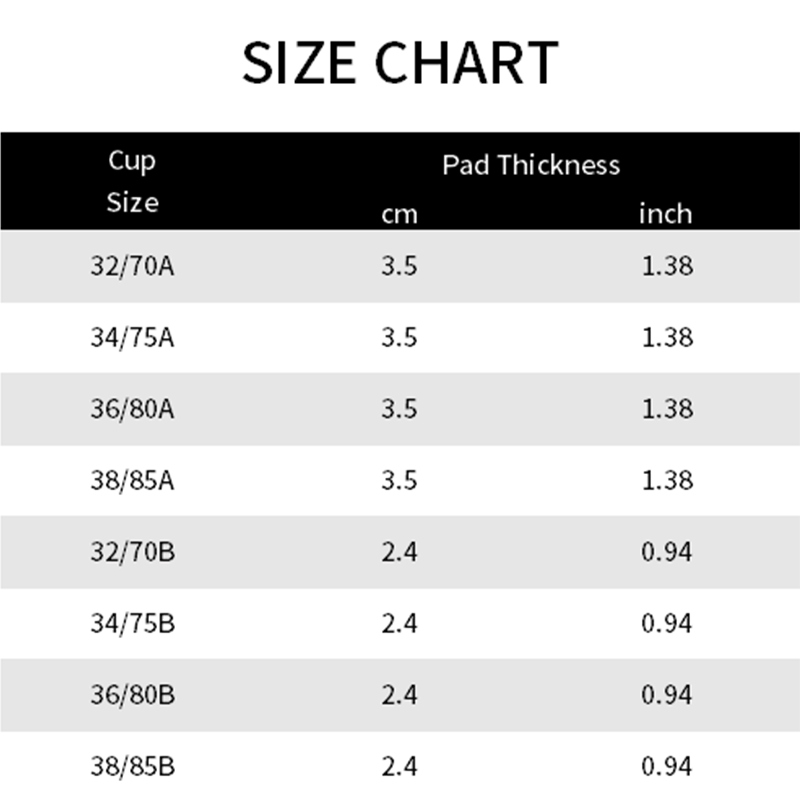Viewport: 800px width, 800px height.
Task: Click the SIZE CHART title
Action: click(400, 62)
